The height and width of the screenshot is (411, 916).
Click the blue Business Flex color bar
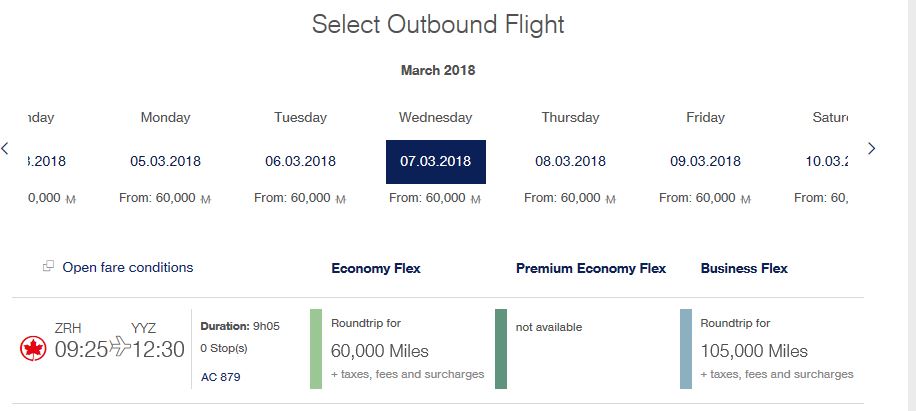click(686, 348)
